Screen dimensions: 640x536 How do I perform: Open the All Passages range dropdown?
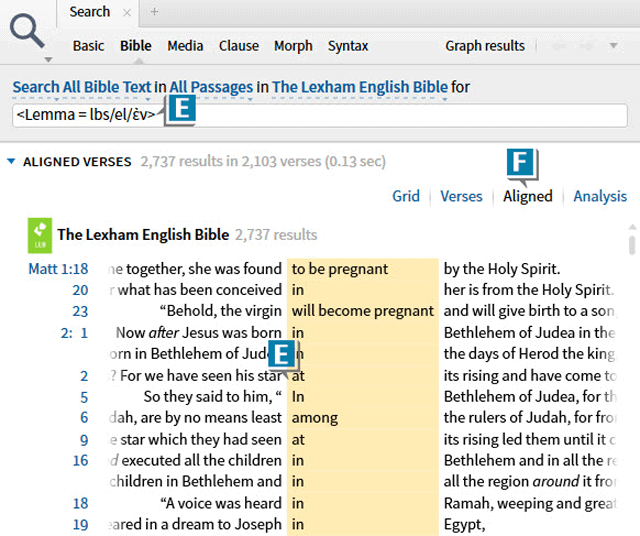[x=210, y=88]
